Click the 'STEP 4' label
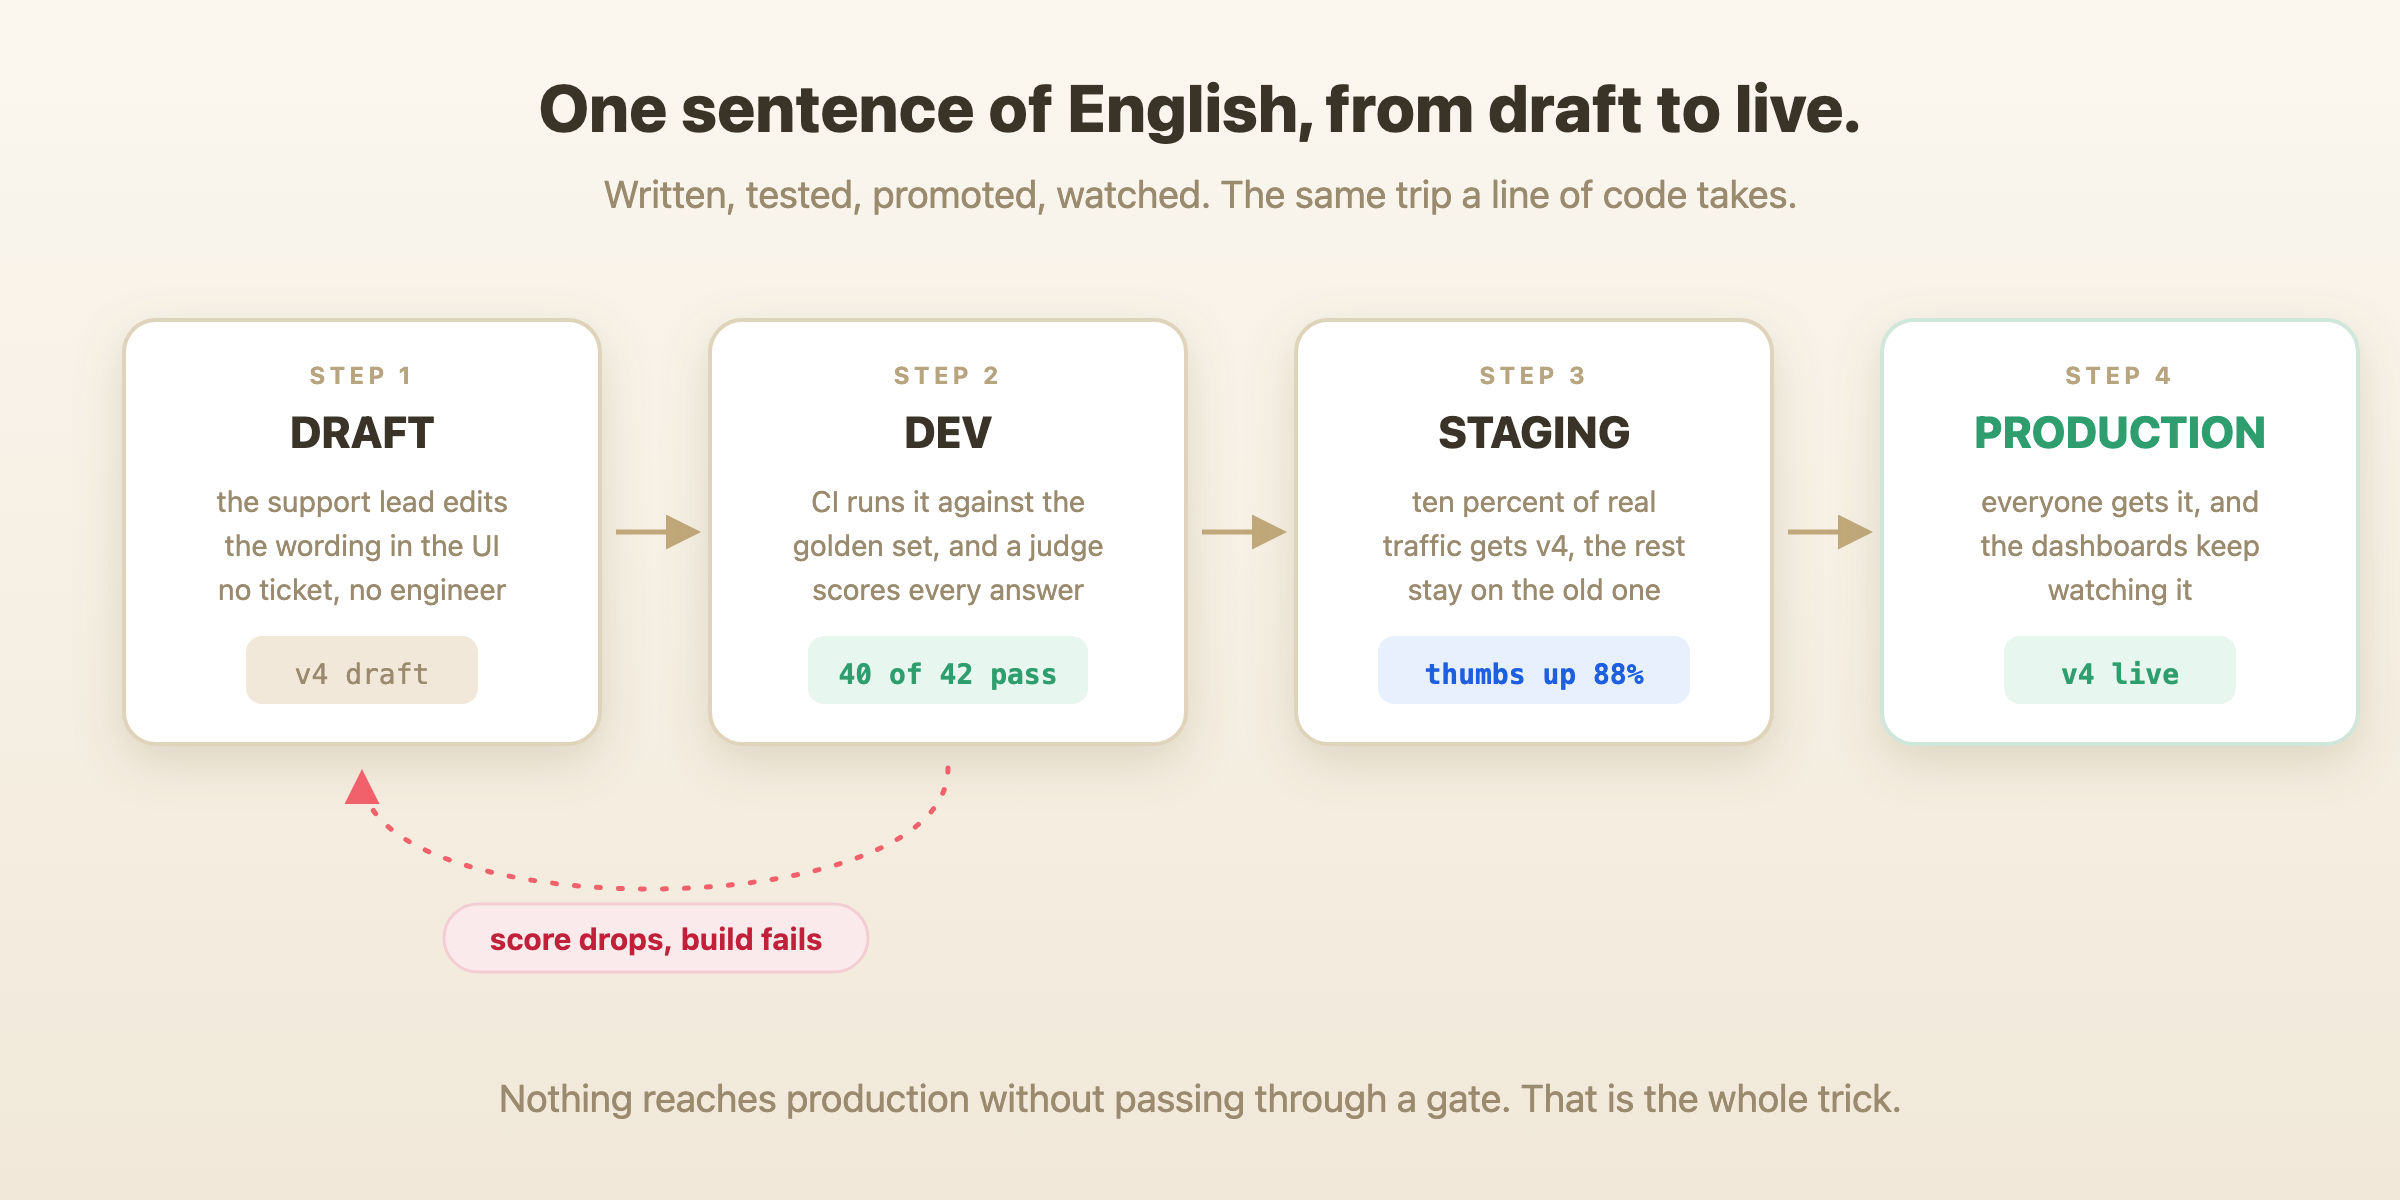The image size is (2400, 1200). click(x=2120, y=376)
